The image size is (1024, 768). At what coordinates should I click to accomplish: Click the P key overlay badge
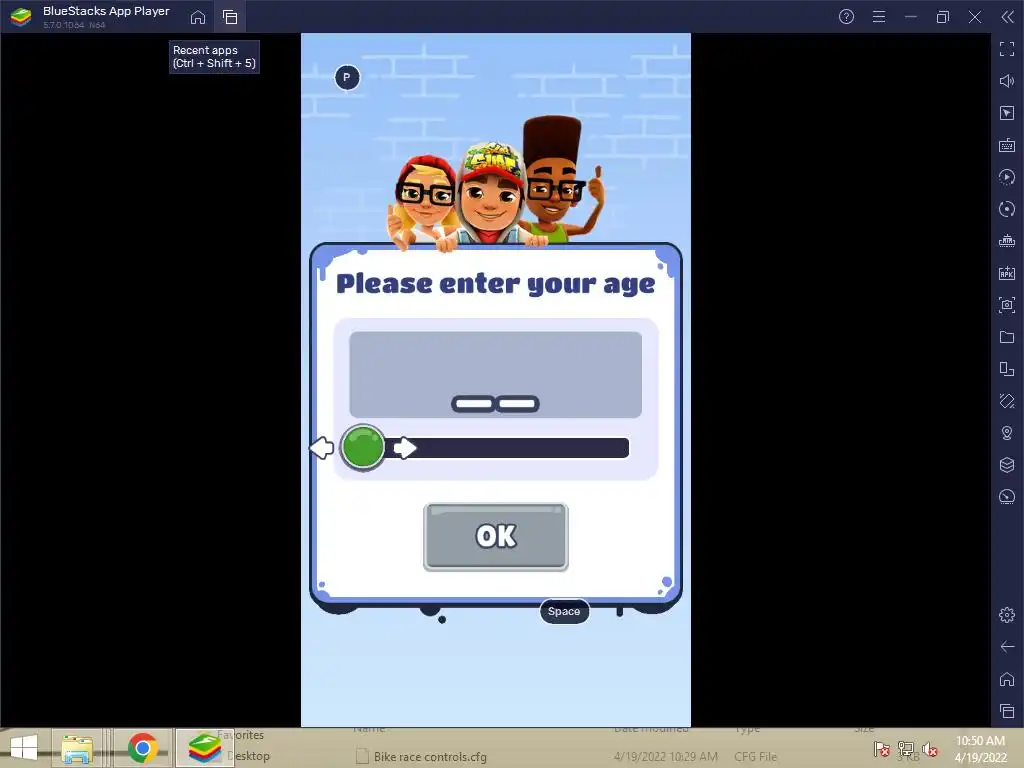[347, 77]
